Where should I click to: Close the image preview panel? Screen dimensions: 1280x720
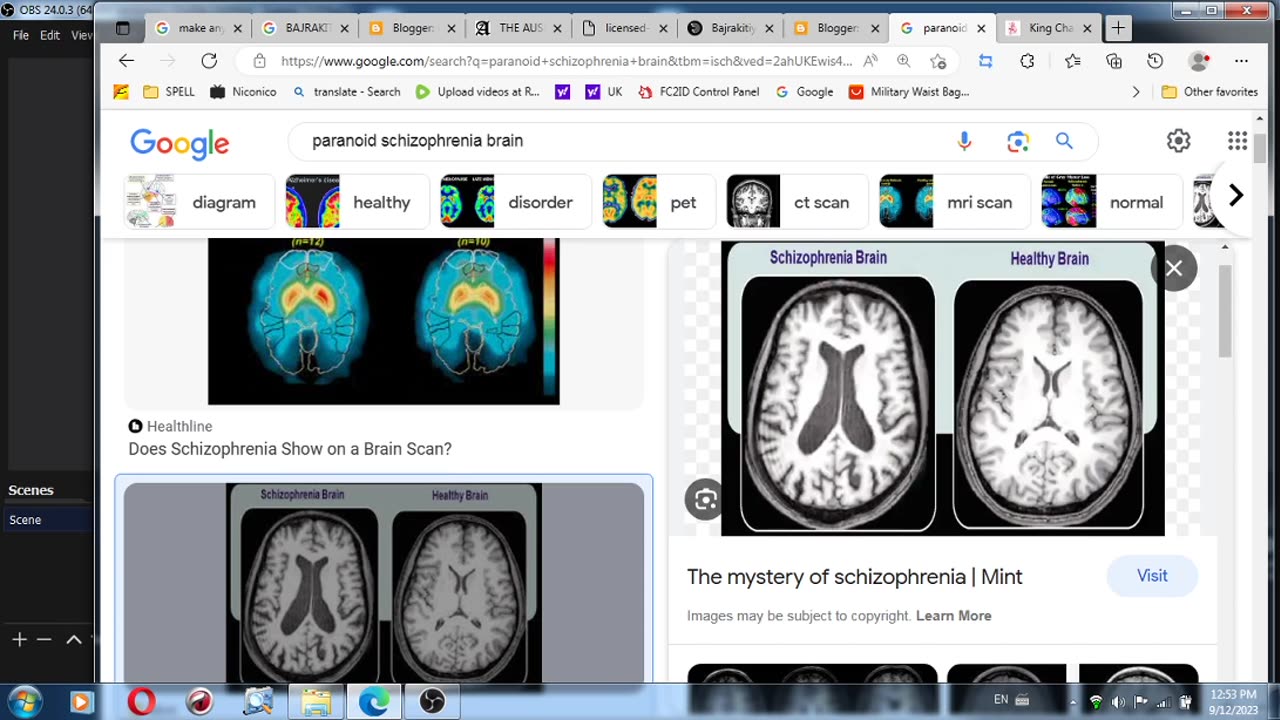tap(1174, 268)
